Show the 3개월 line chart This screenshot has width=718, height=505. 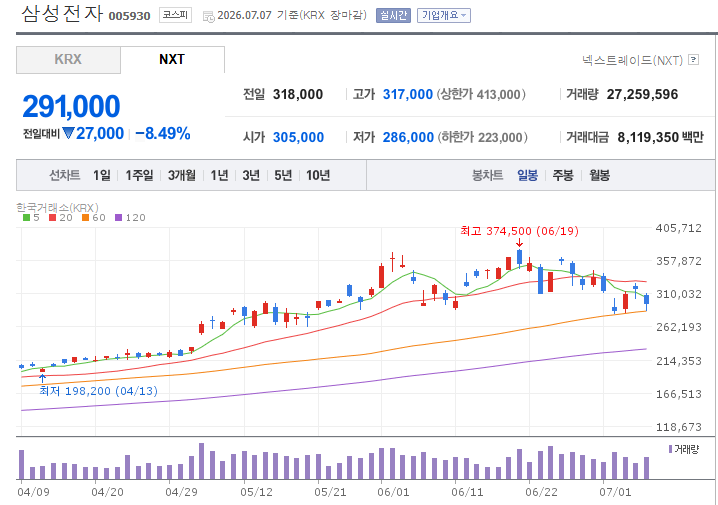pos(181,175)
